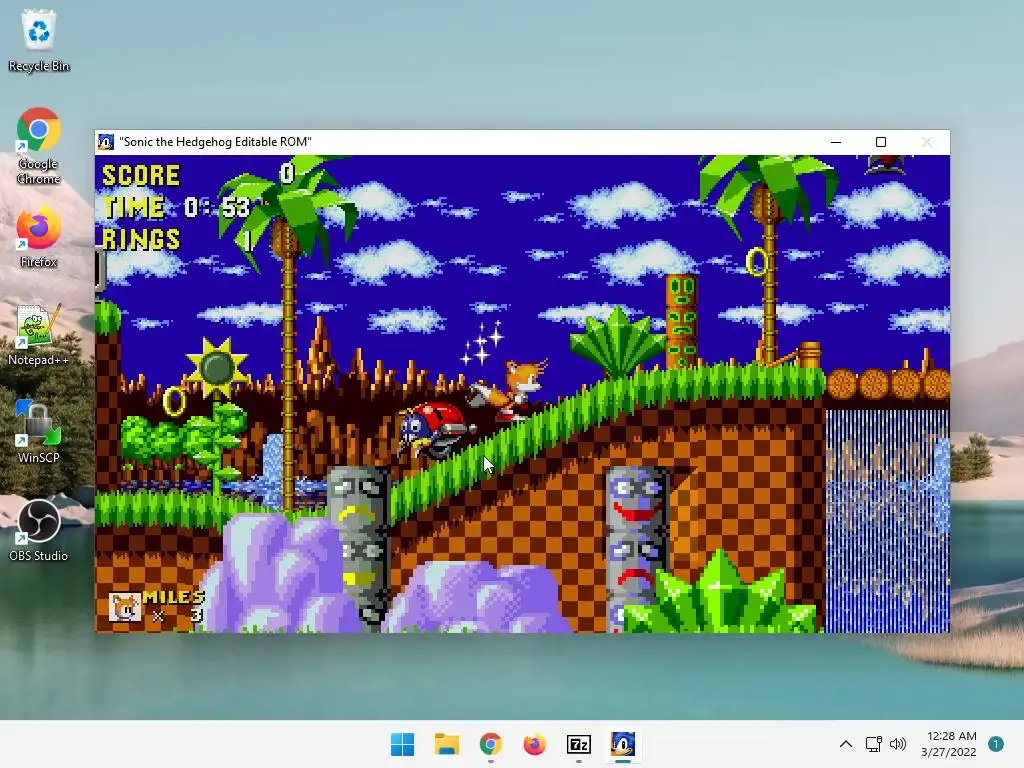
Task: Click the TIME 0:53 display
Action: click(176, 208)
